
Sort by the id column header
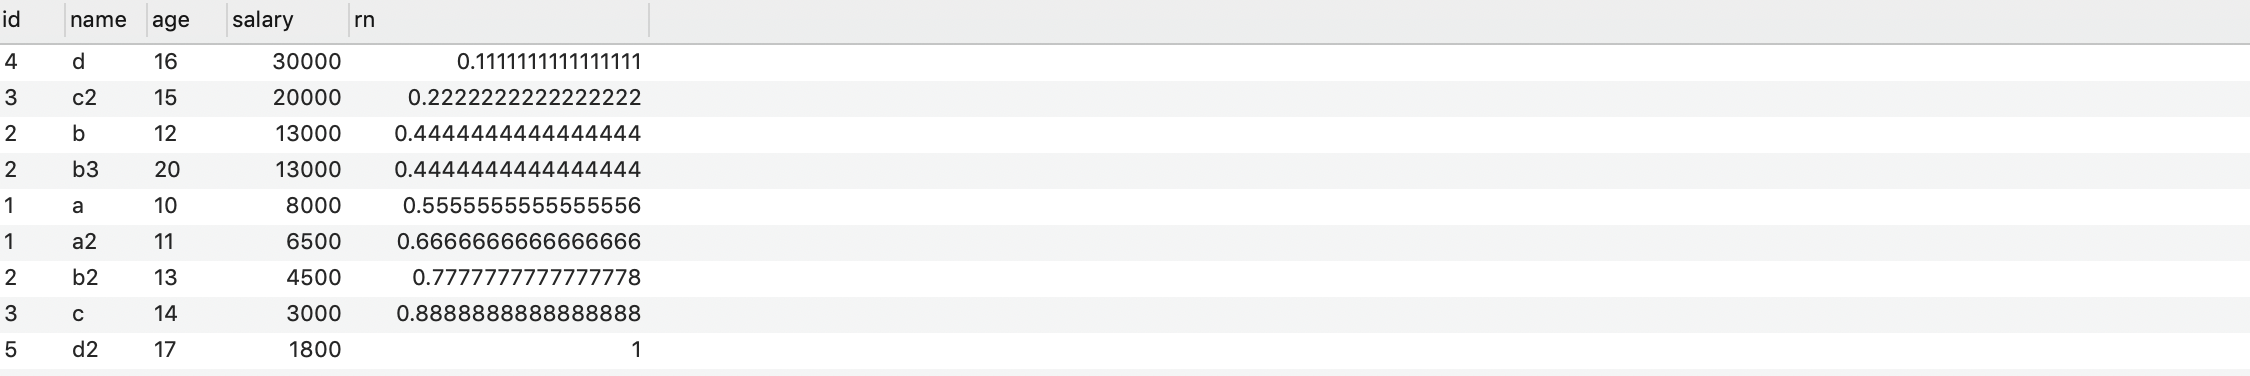32,20
